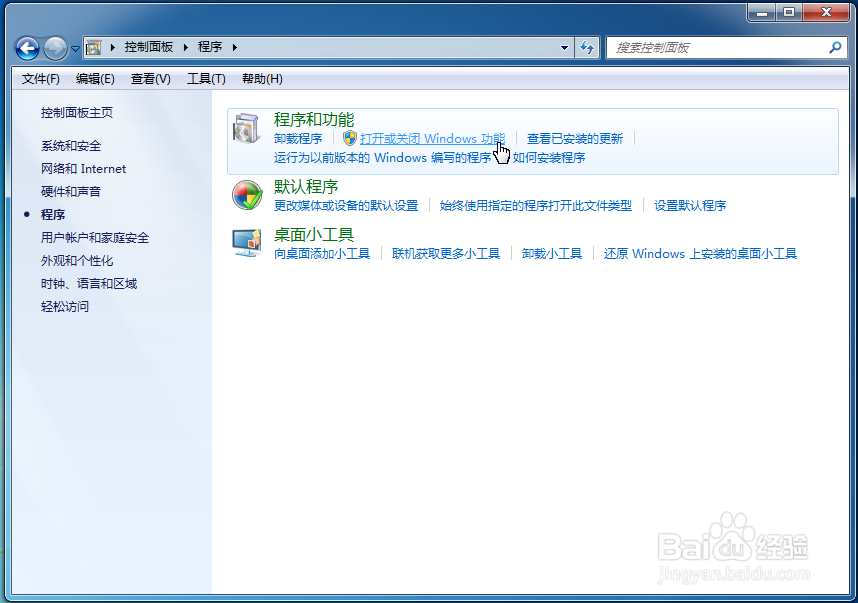The width and height of the screenshot is (858, 603).
Task: Click 查看已安装的更新 link
Action: pos(575,139)
